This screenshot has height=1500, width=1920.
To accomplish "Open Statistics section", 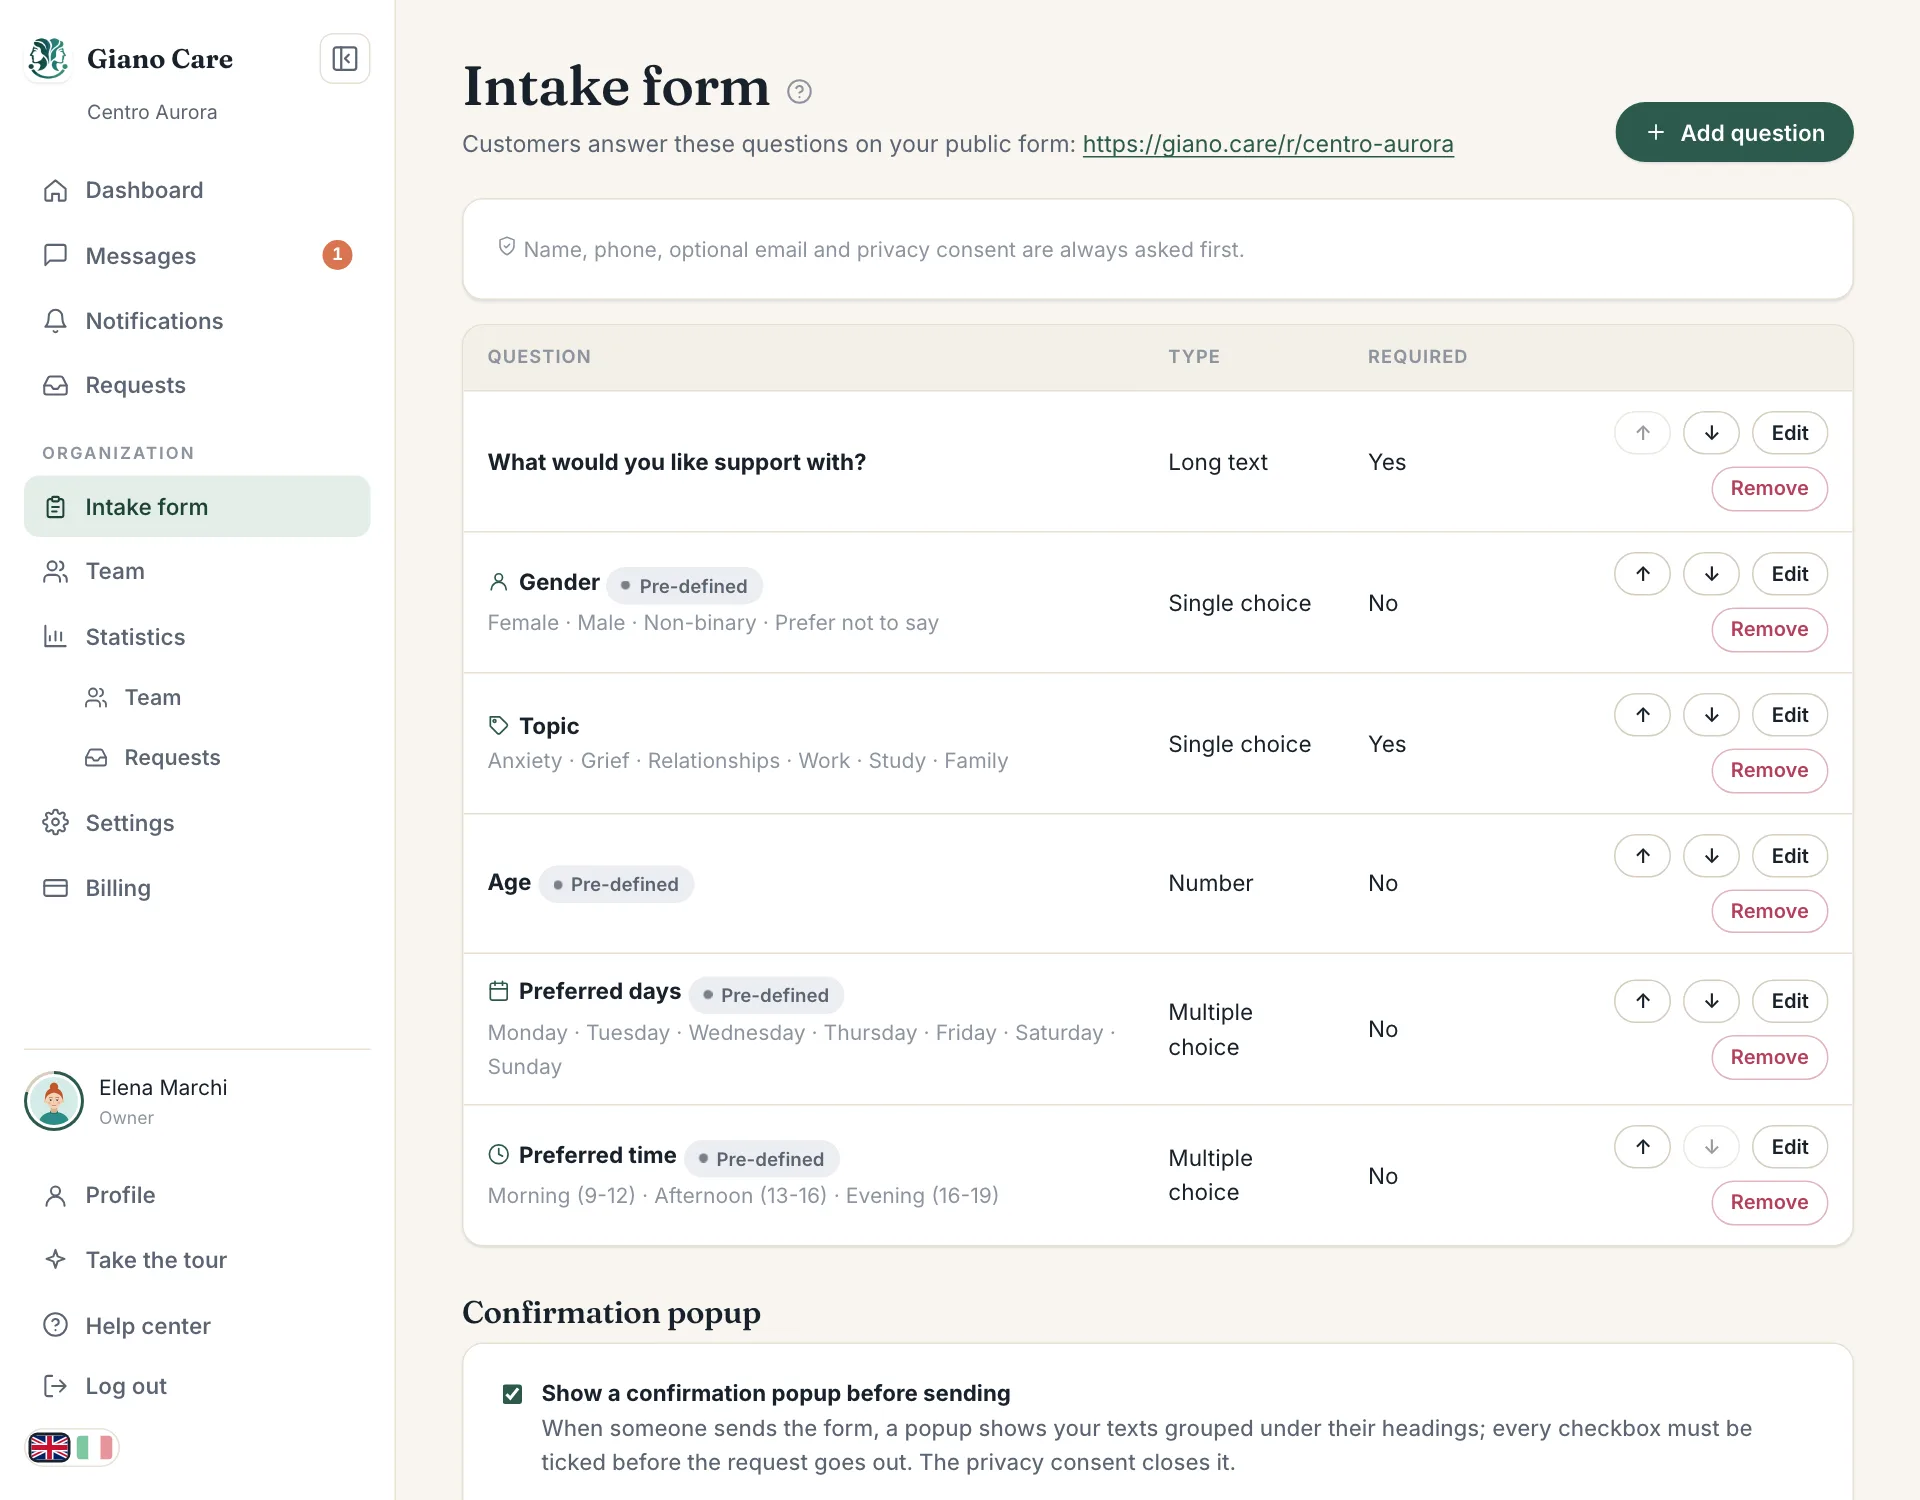I will click(197, 637).
